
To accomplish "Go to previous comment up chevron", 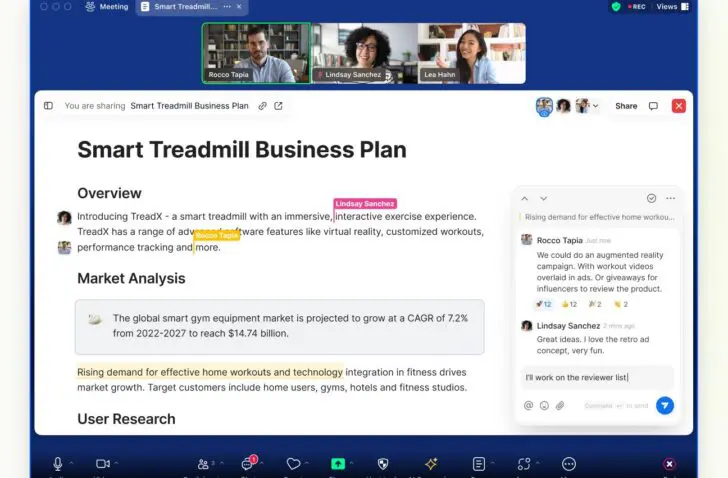I will click(x=525, y=198).
